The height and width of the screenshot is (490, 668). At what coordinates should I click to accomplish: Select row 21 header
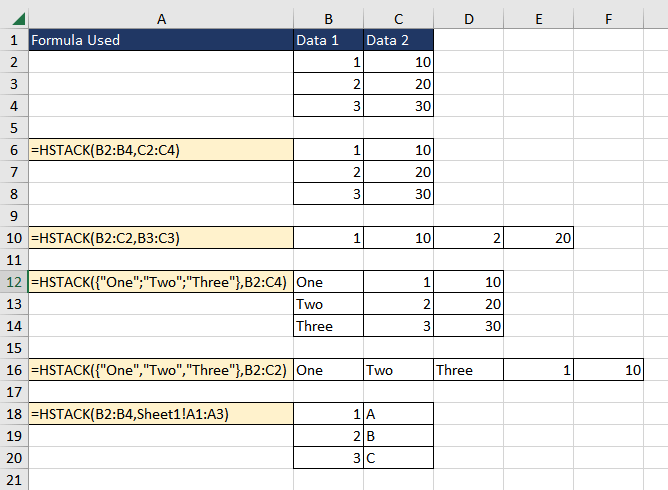(14, 480)
